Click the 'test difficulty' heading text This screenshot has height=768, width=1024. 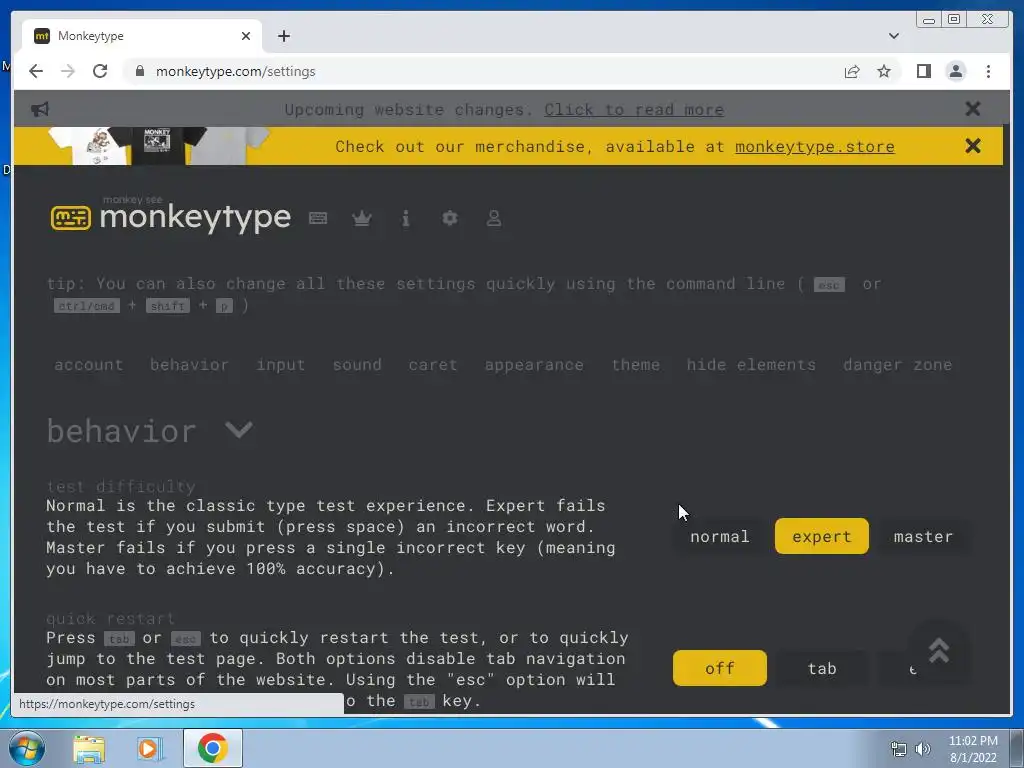121,487
